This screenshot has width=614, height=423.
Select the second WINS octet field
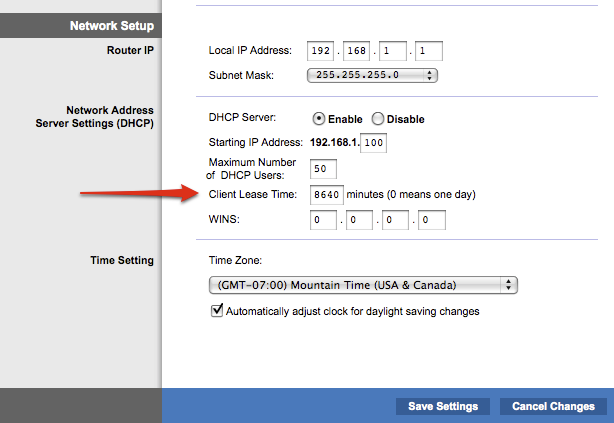359,219
